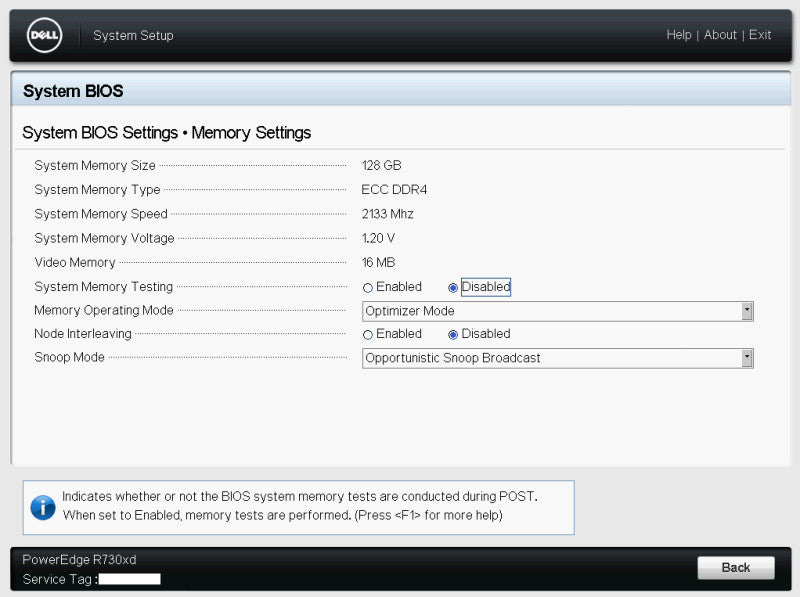Click the Back button
Viewport: 800px width, 597px height.
(x=736, y=567)
